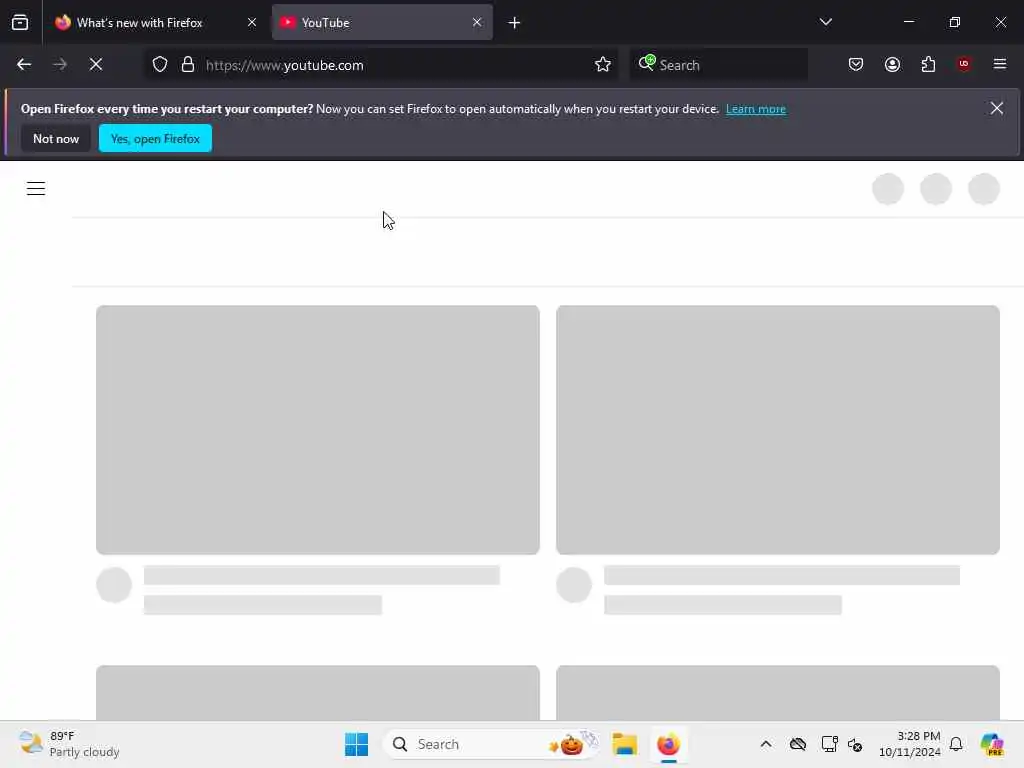Open the tracking protection shield
This screenshot has height=768, width=1024.
click(160, 65)
